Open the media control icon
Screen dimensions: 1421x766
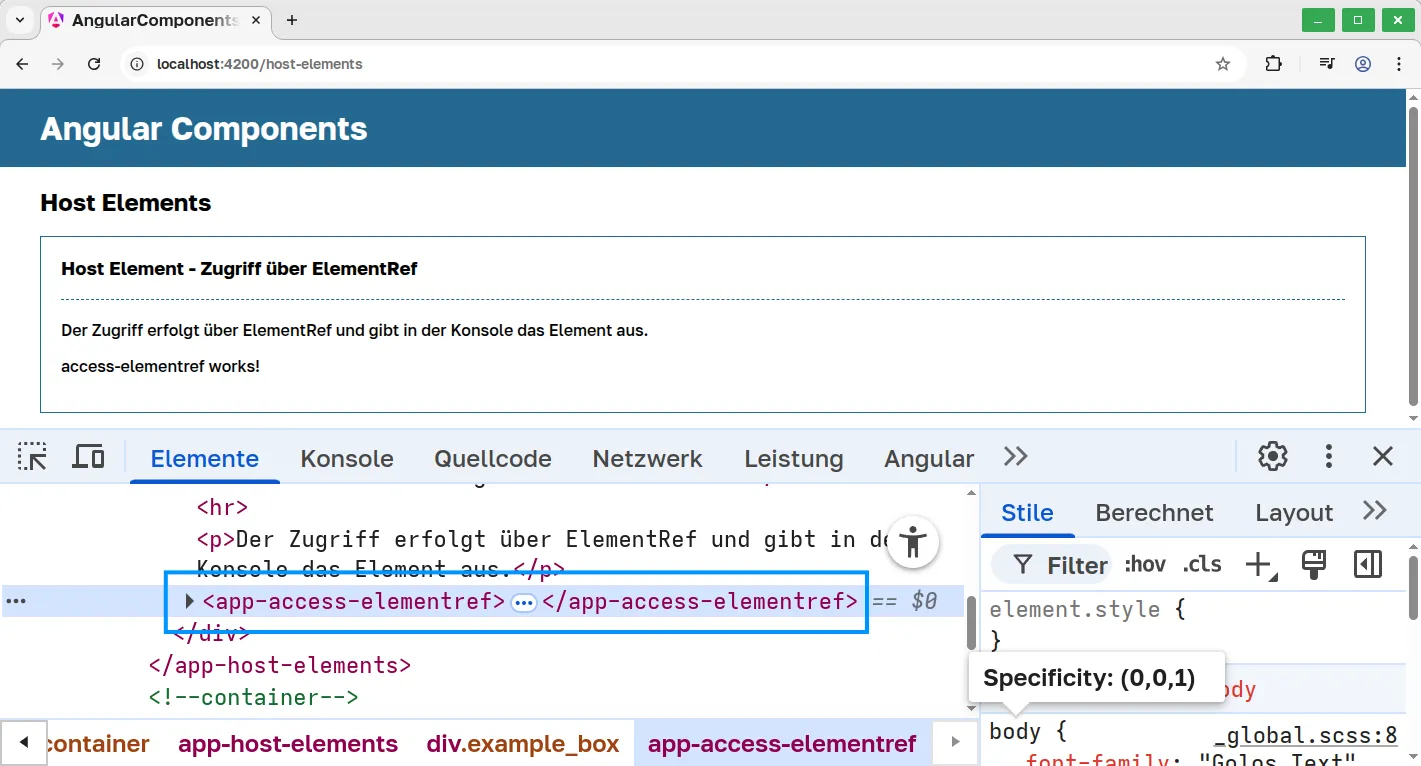[x=1327, y=64]
